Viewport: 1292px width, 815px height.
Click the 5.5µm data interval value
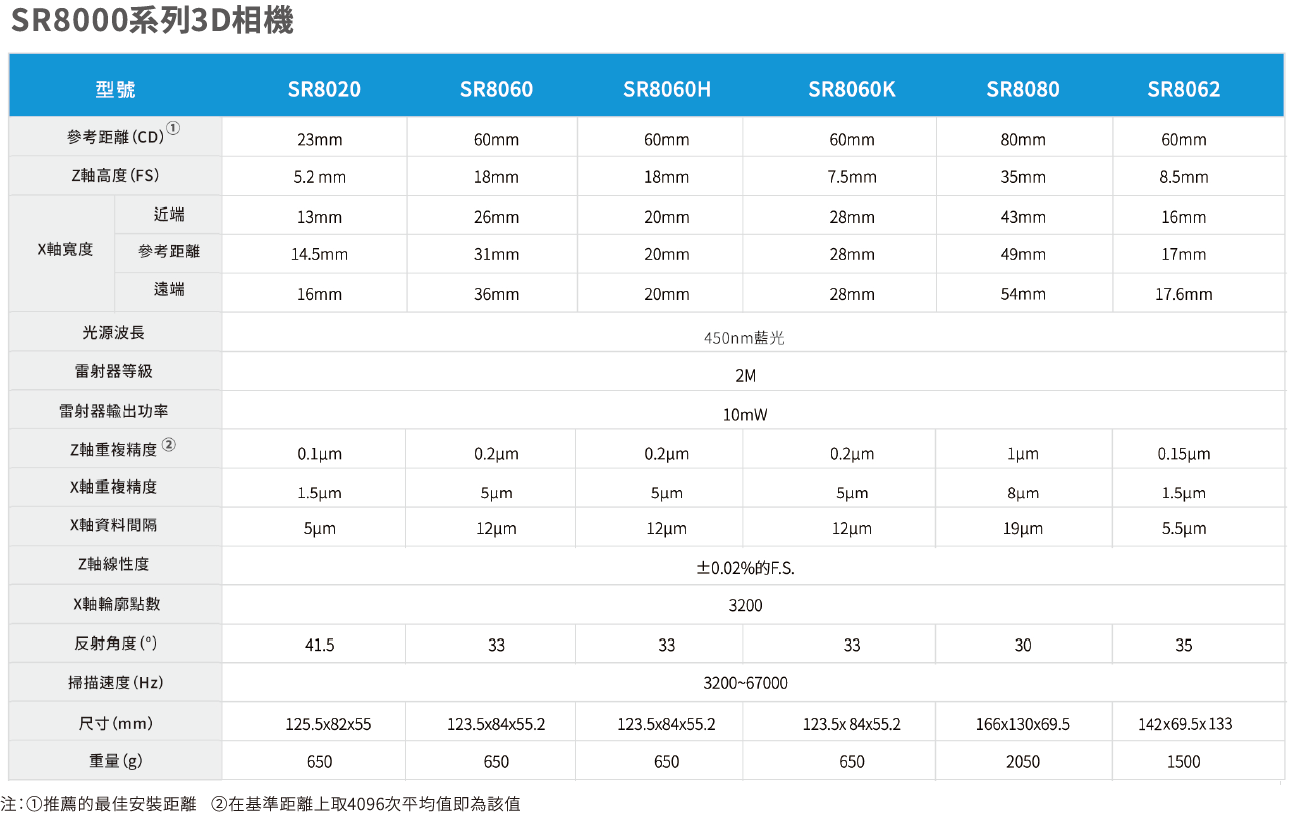(1184, 529)
